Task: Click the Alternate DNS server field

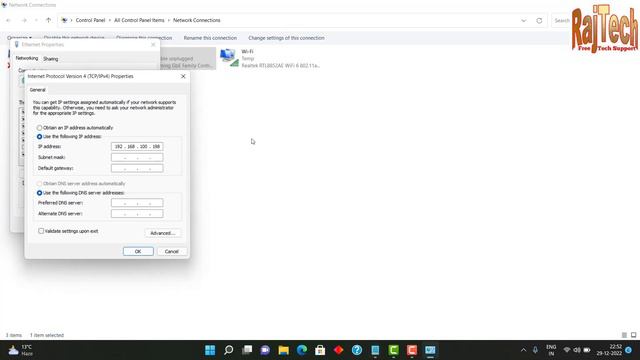Action: coord(137,213)
